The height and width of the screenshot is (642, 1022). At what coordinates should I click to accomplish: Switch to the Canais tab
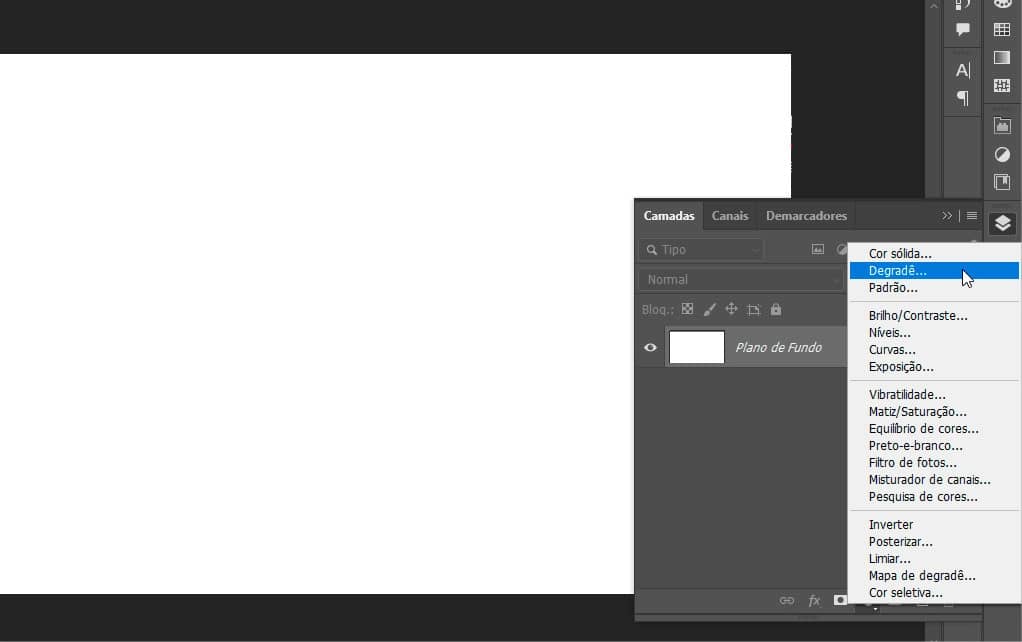tap(730, 215)
